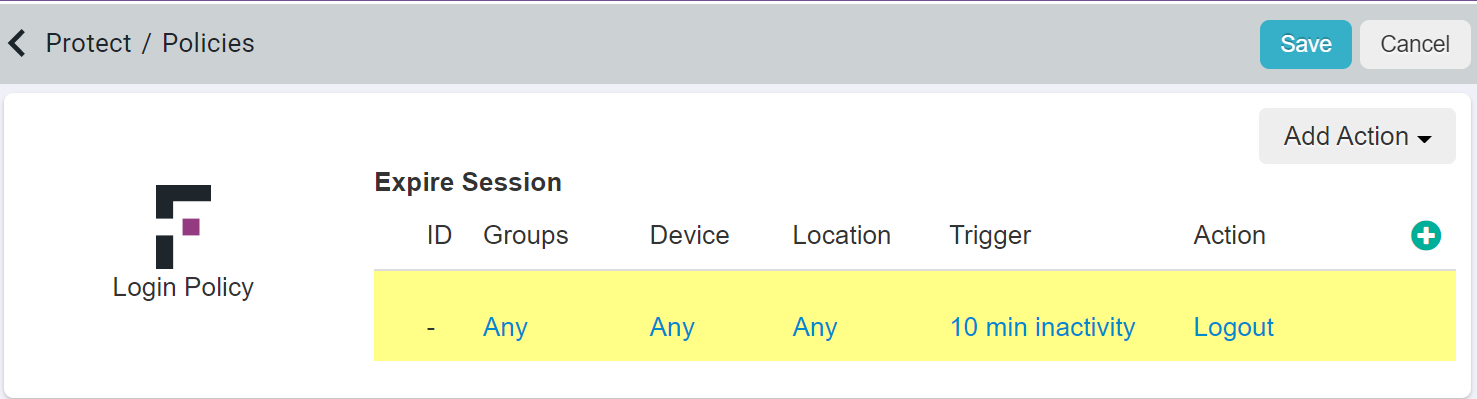Edit the Location value Any

[815, 328]
